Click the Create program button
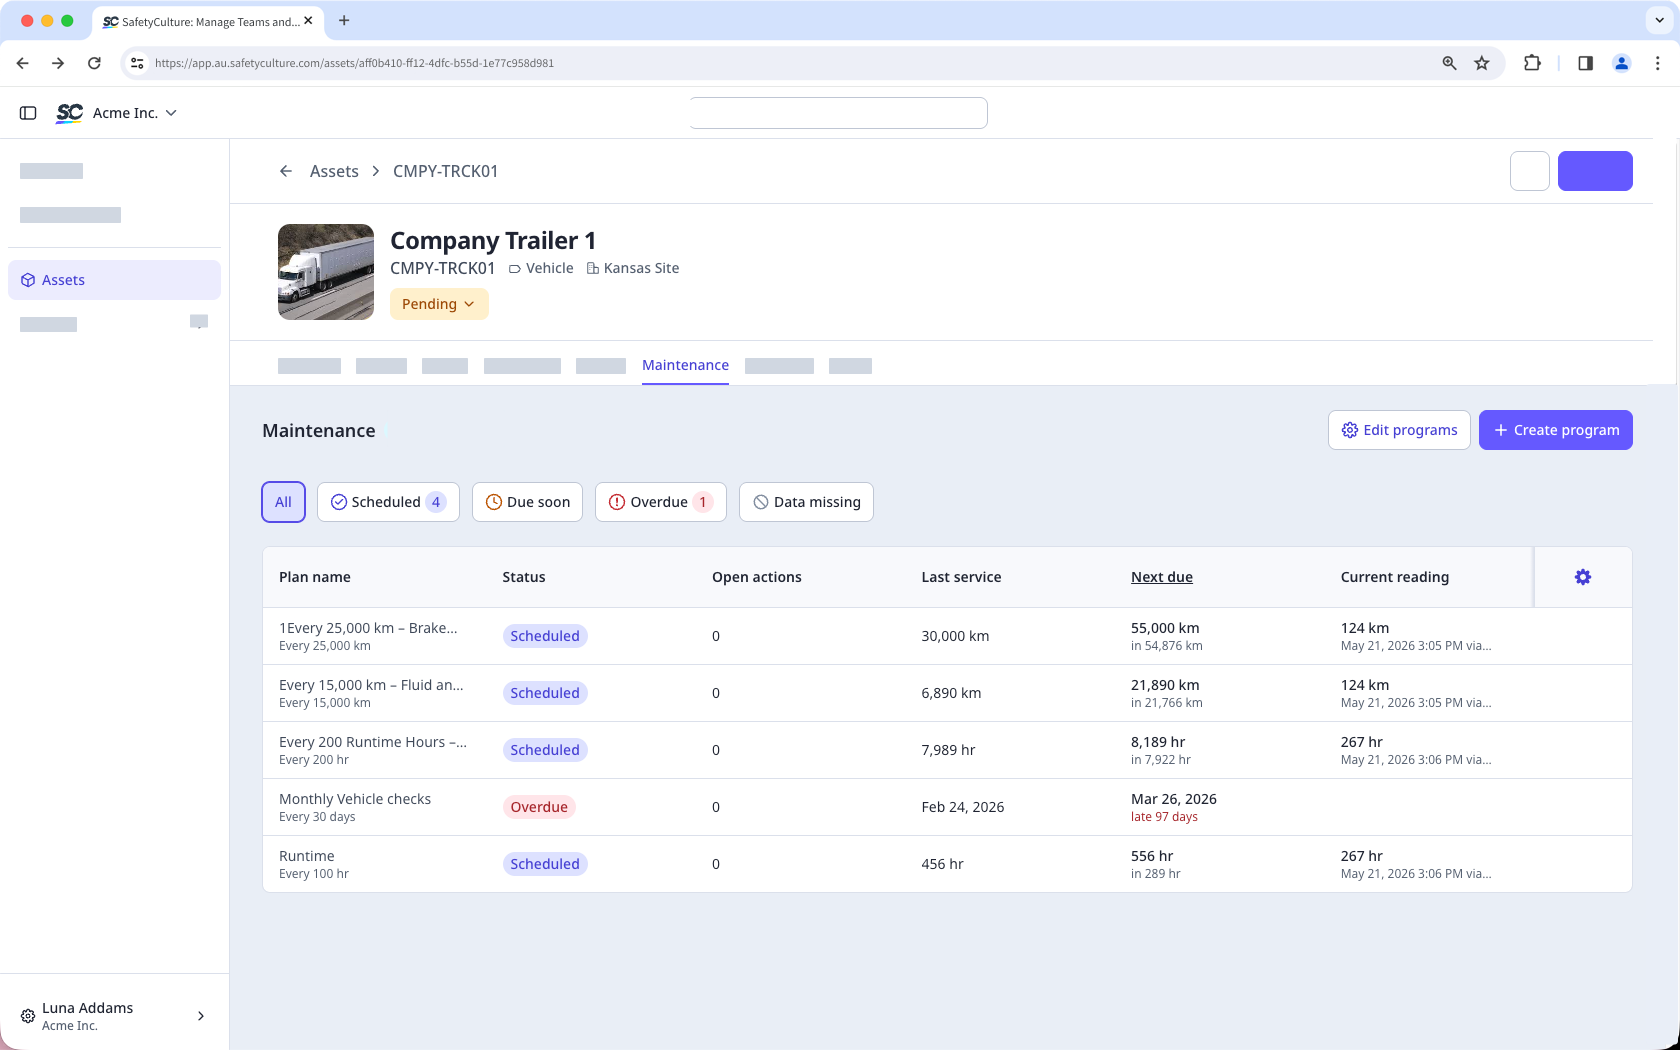The width and height of the screenshot is (1680, 1050). [x=1555, y=430]
